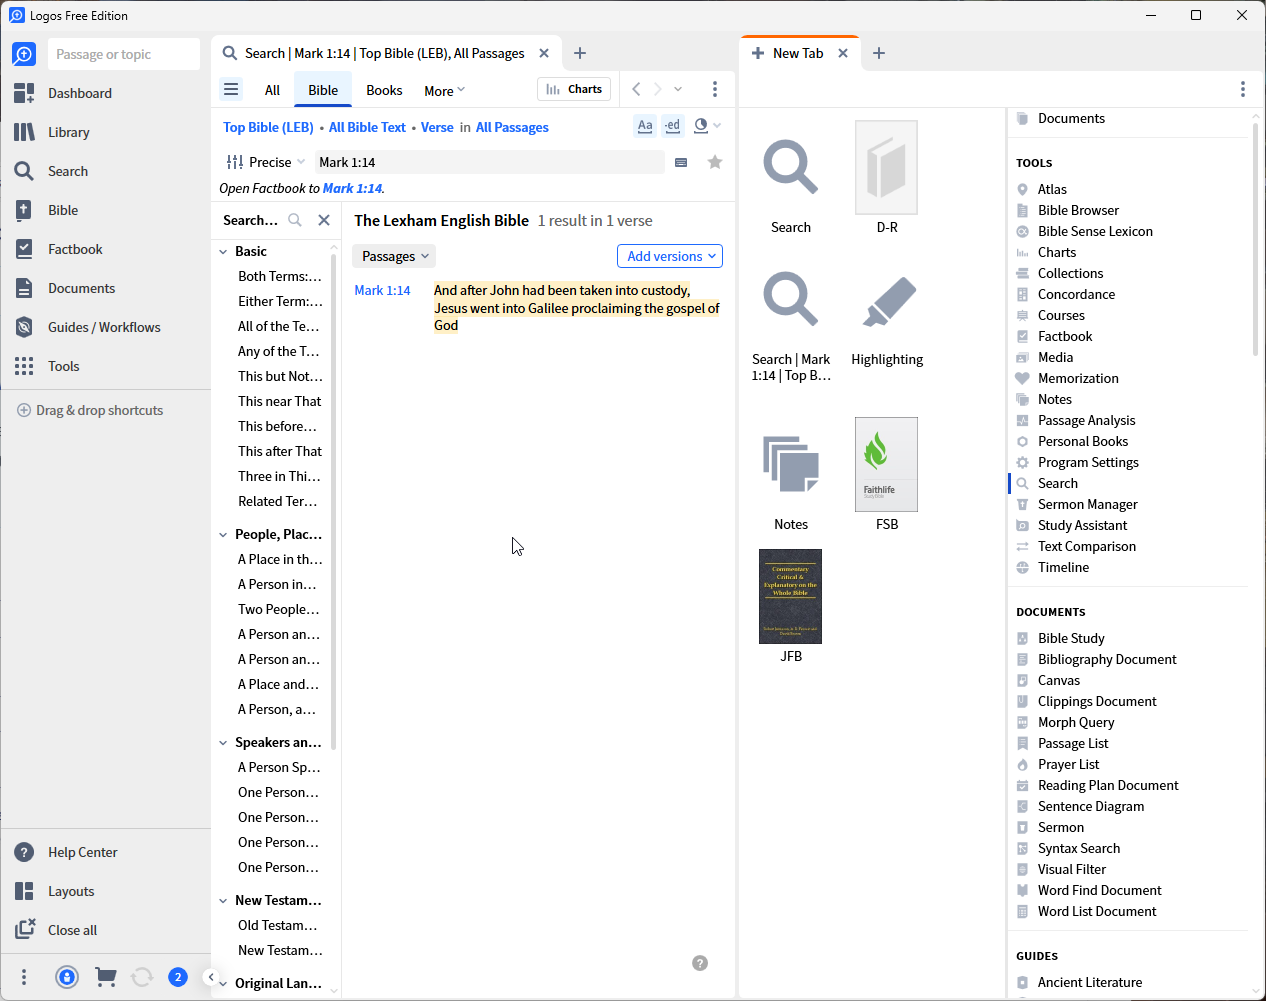
Task: Open the user account profile icon
Action: coord(67,977)
